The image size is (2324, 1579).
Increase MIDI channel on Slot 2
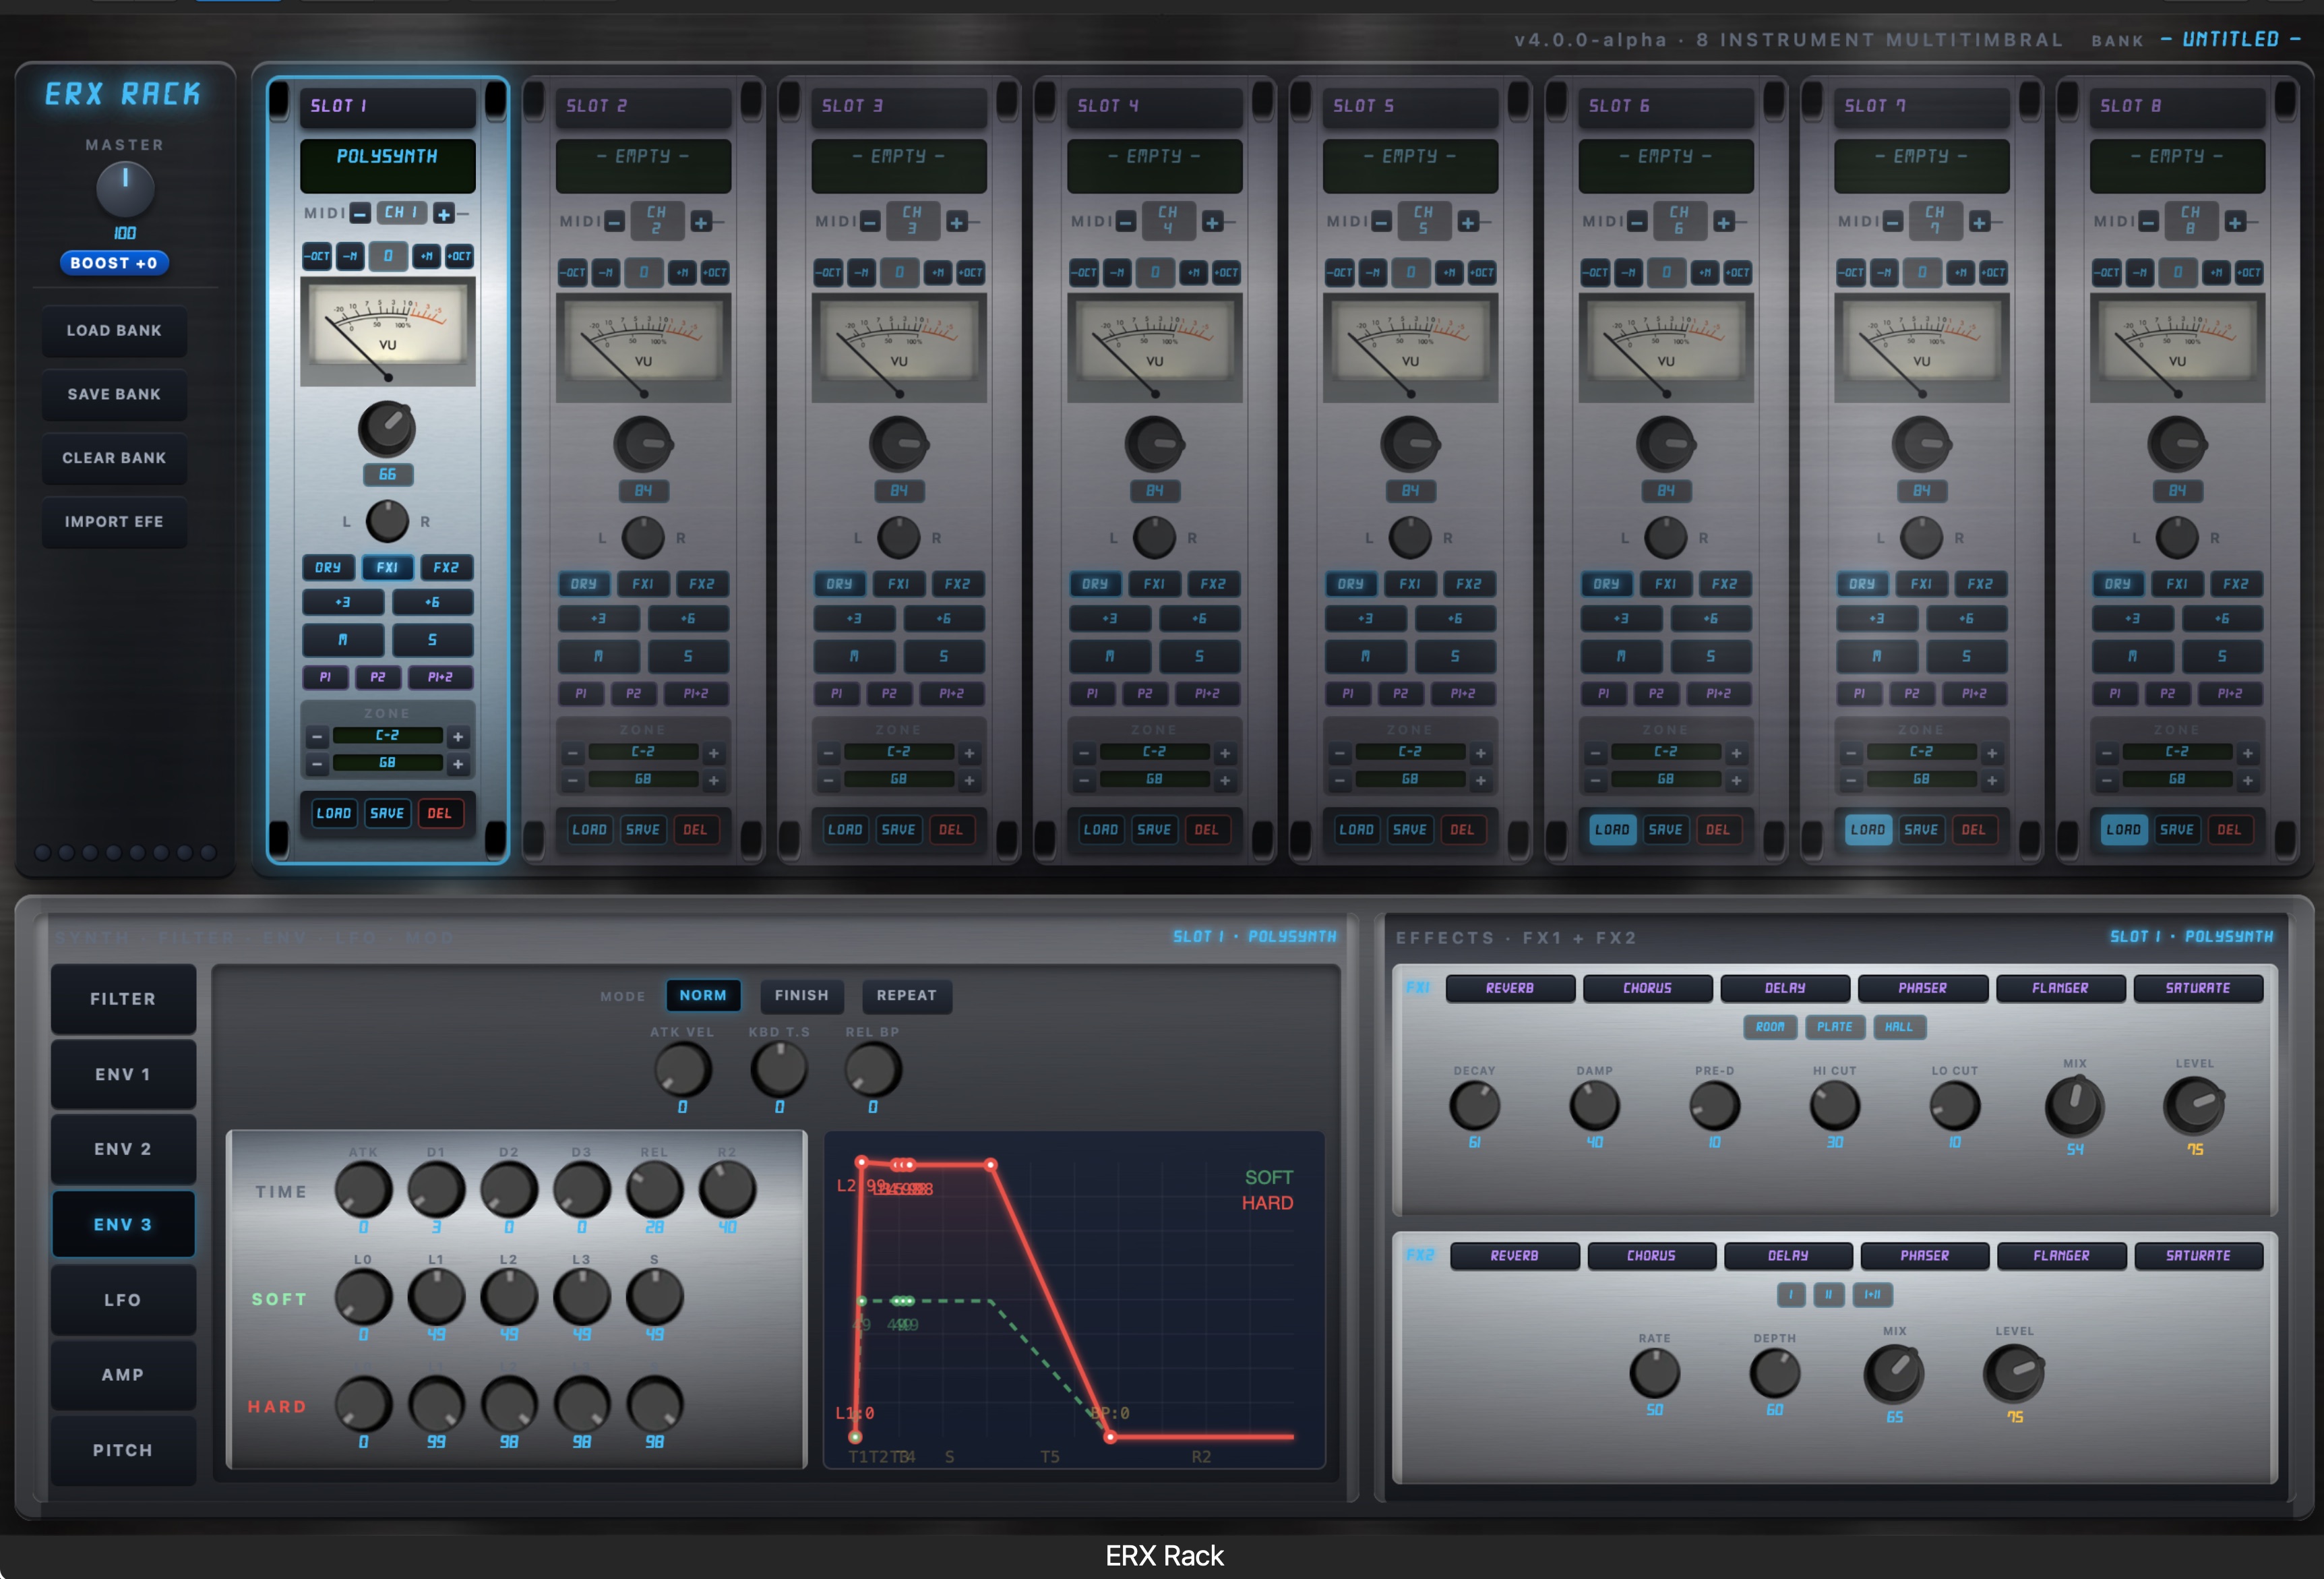coord(701,222)
